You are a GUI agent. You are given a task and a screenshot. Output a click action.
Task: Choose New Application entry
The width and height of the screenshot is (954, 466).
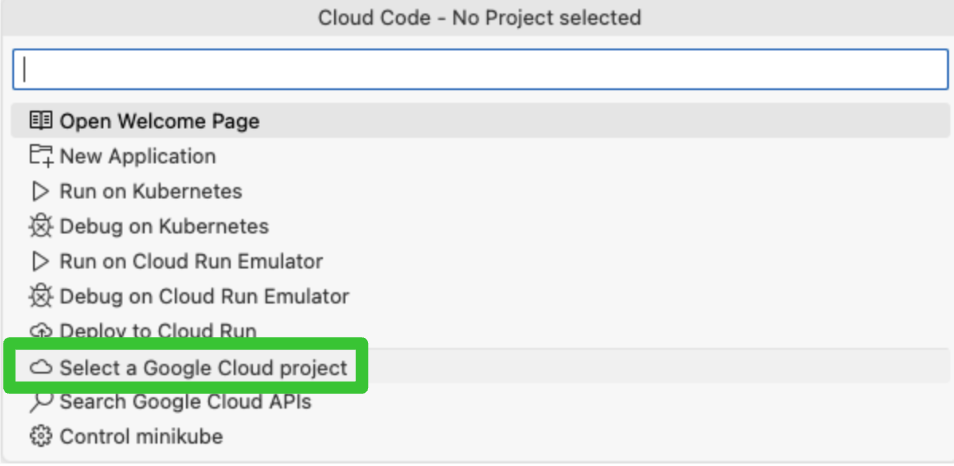(x=137, y=156)
